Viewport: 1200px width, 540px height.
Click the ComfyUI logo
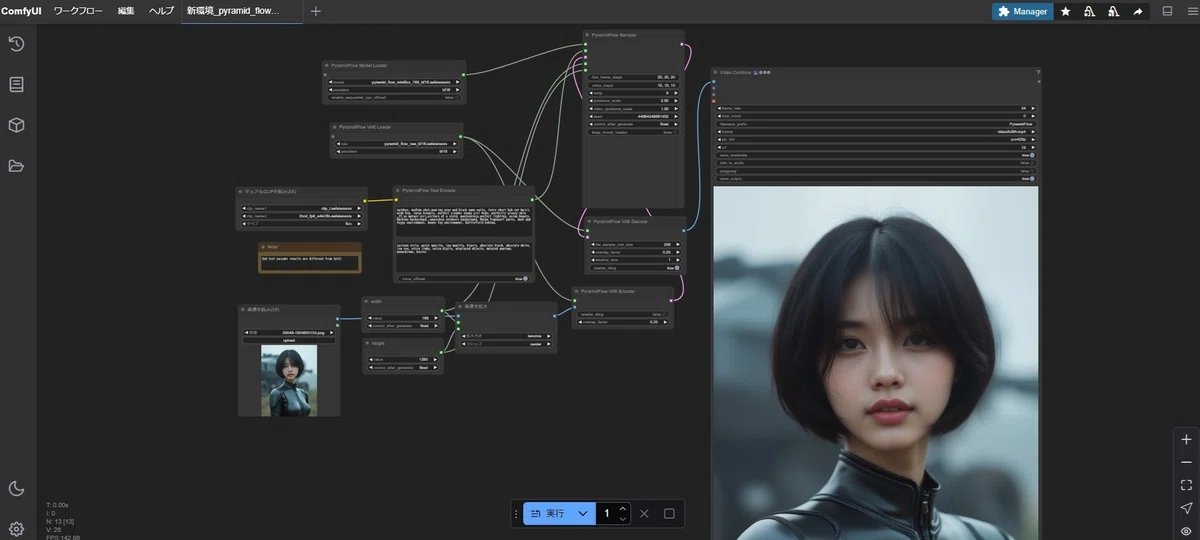[x=21, y=11]
